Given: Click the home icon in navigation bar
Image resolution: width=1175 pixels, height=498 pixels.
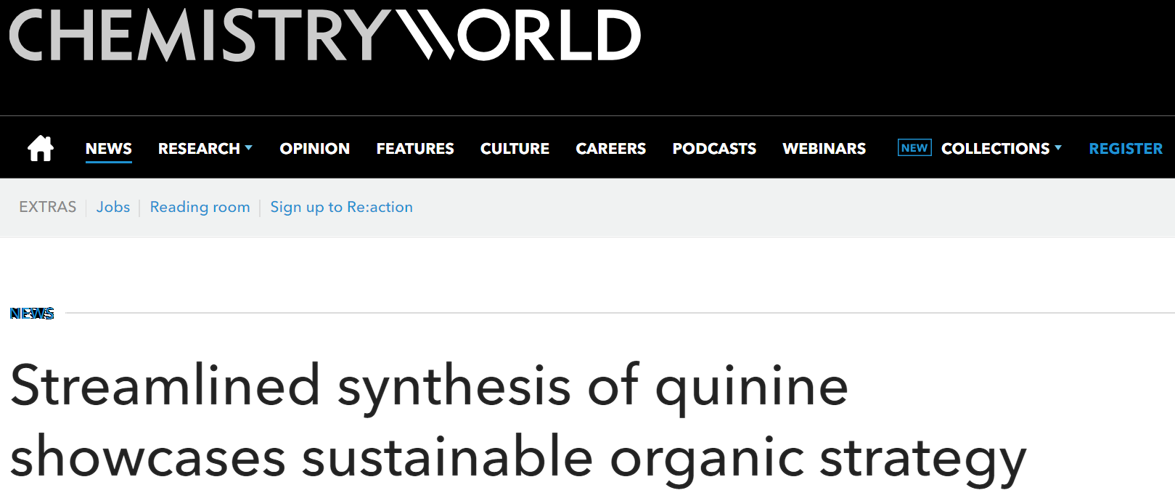Looking at the screenshot, I should [x=40, y=148].
